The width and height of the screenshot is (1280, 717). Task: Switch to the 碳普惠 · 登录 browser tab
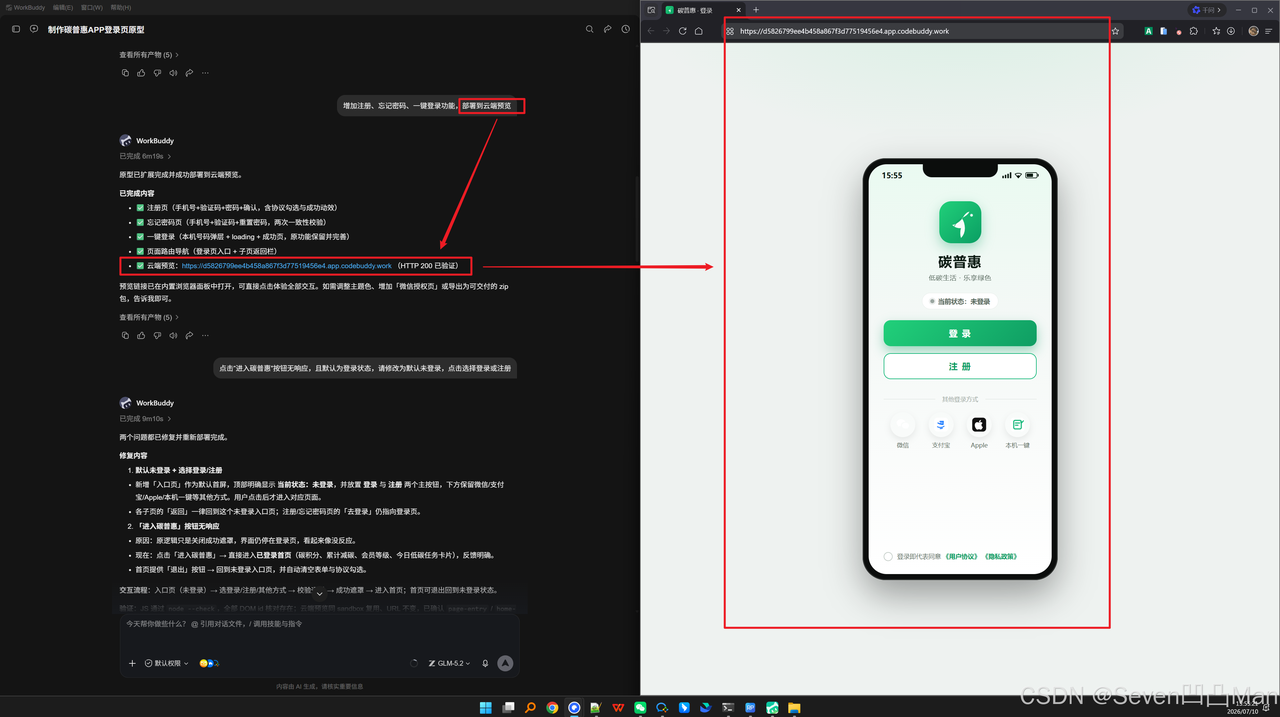tap(704, 10)
